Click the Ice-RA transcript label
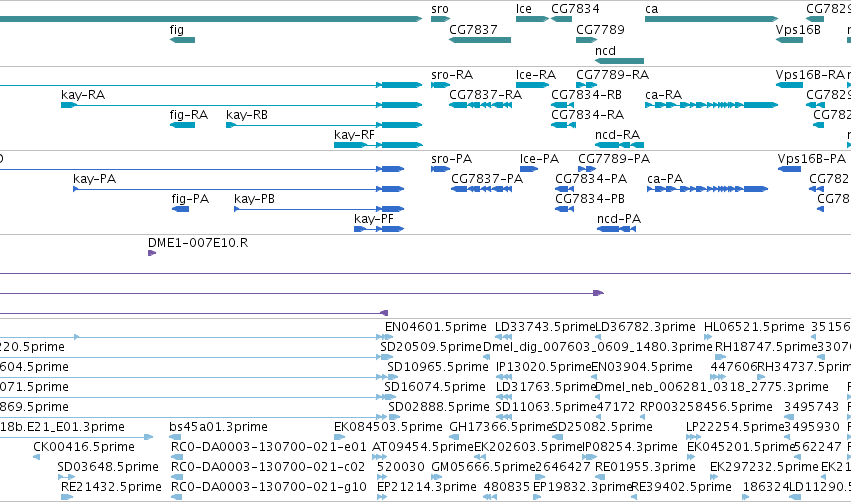 tap(536, 75)
